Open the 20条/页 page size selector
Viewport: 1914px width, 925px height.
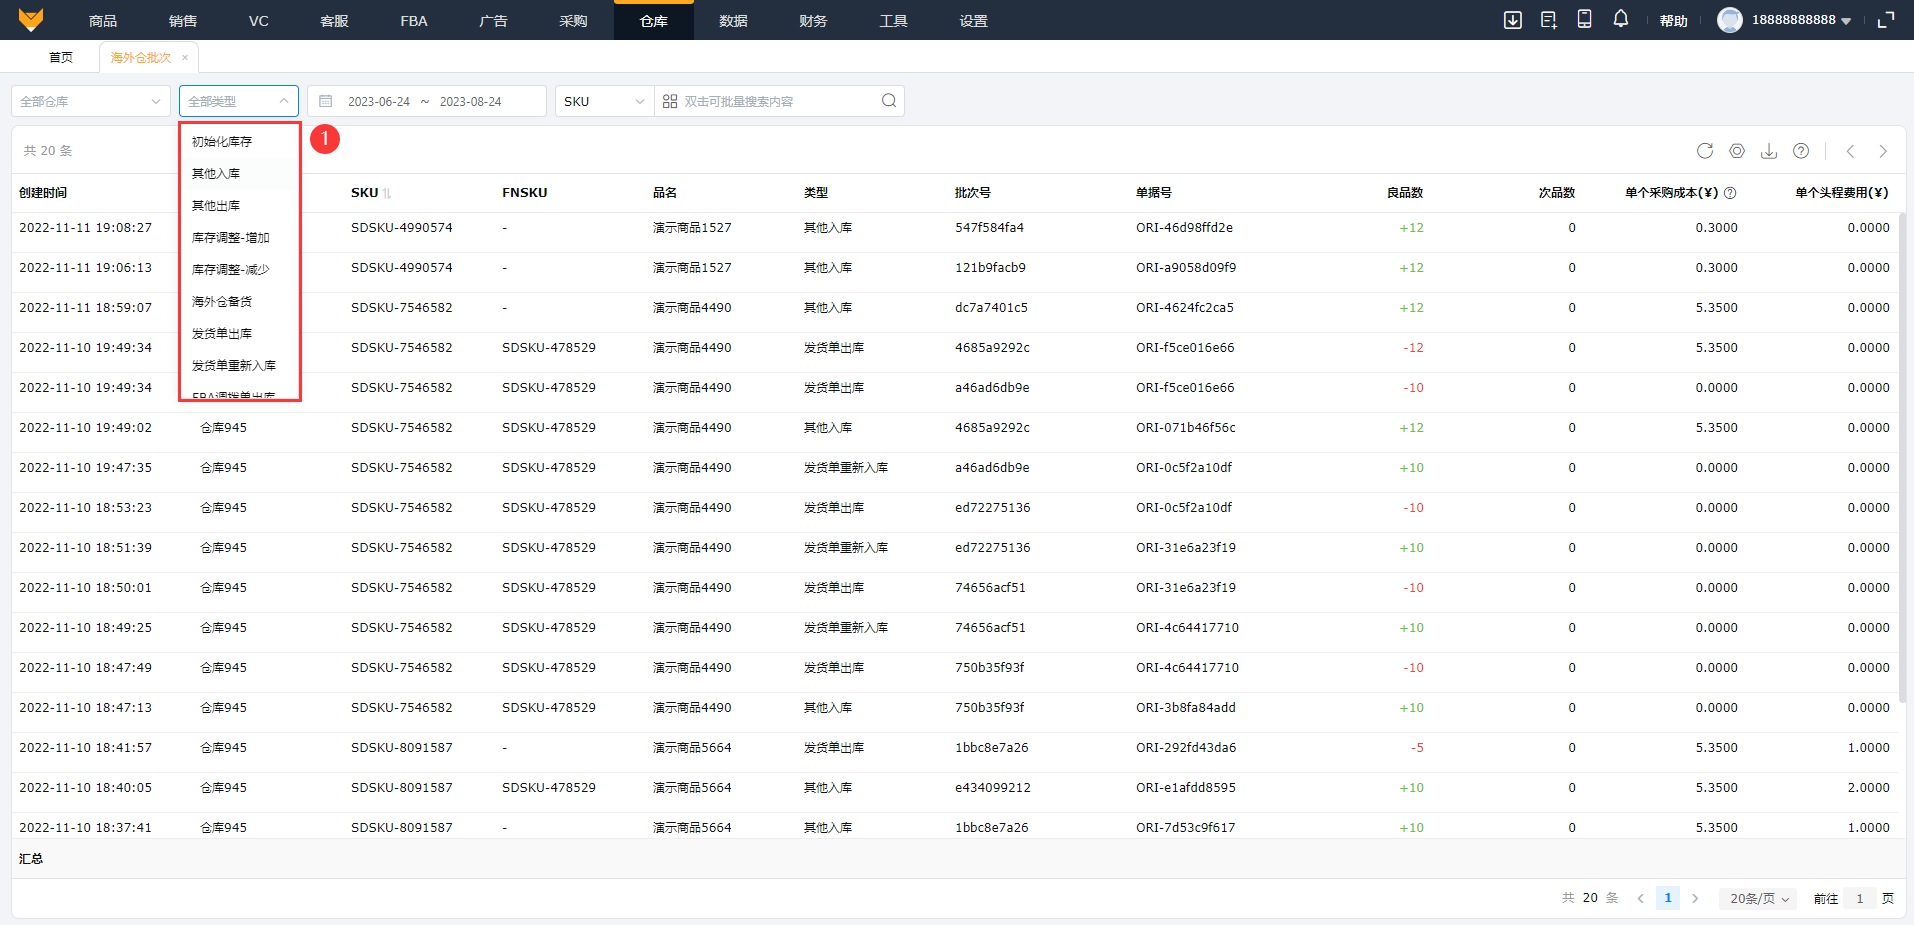1759,898
